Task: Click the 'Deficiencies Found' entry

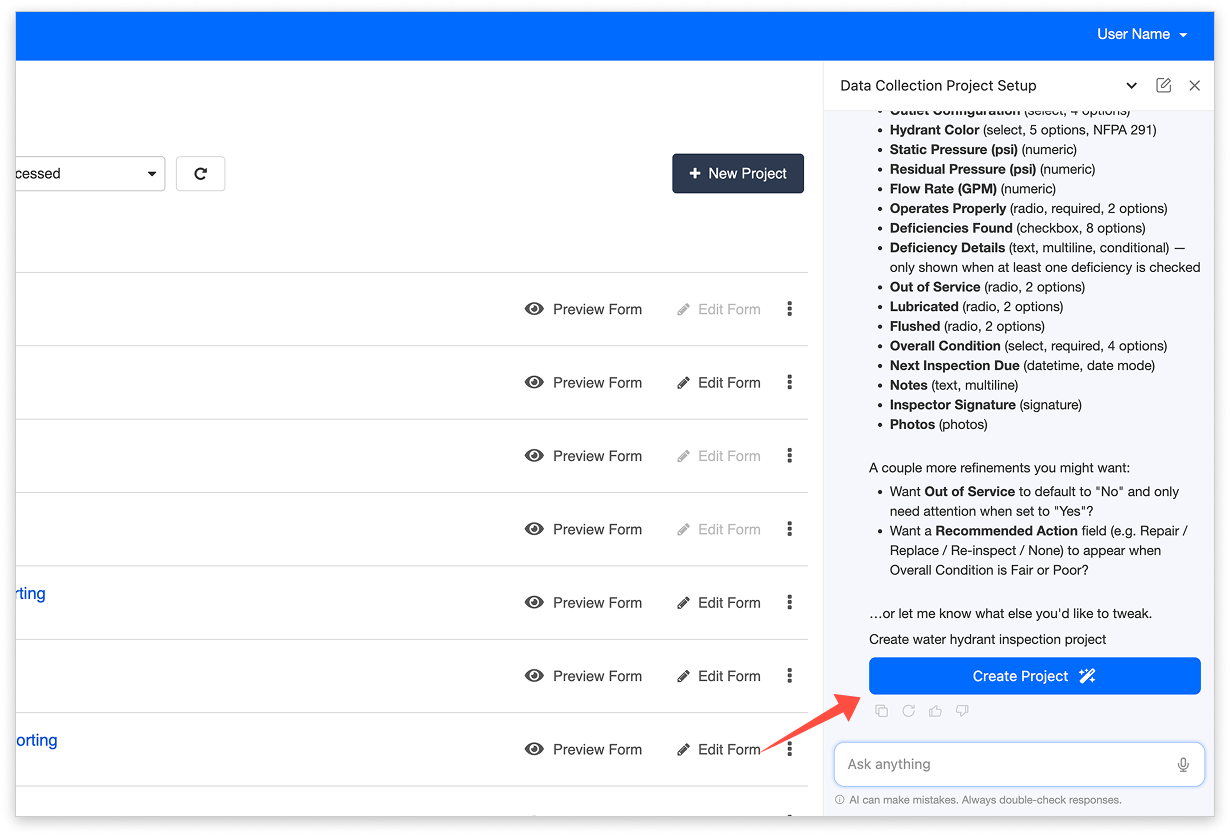Action: (1017, 228)
